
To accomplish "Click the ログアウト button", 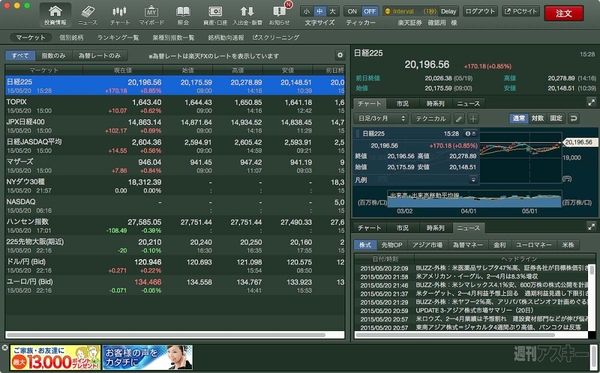I will 480,11.
